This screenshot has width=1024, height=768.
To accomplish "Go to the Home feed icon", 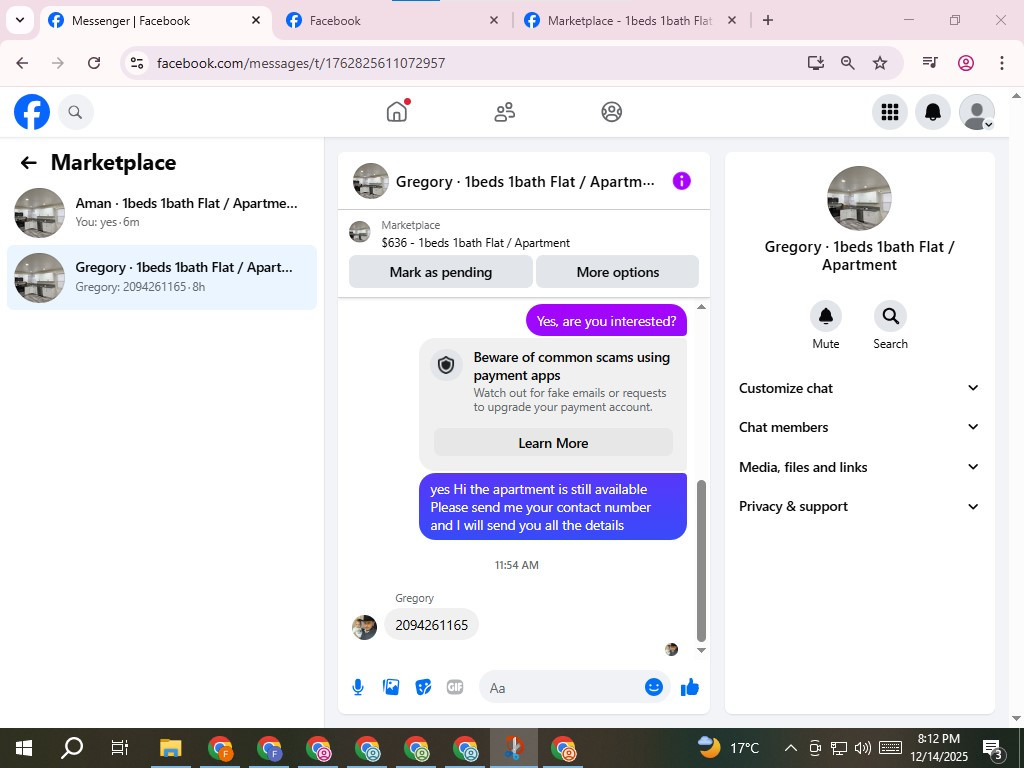I will [x=397, y=112].
